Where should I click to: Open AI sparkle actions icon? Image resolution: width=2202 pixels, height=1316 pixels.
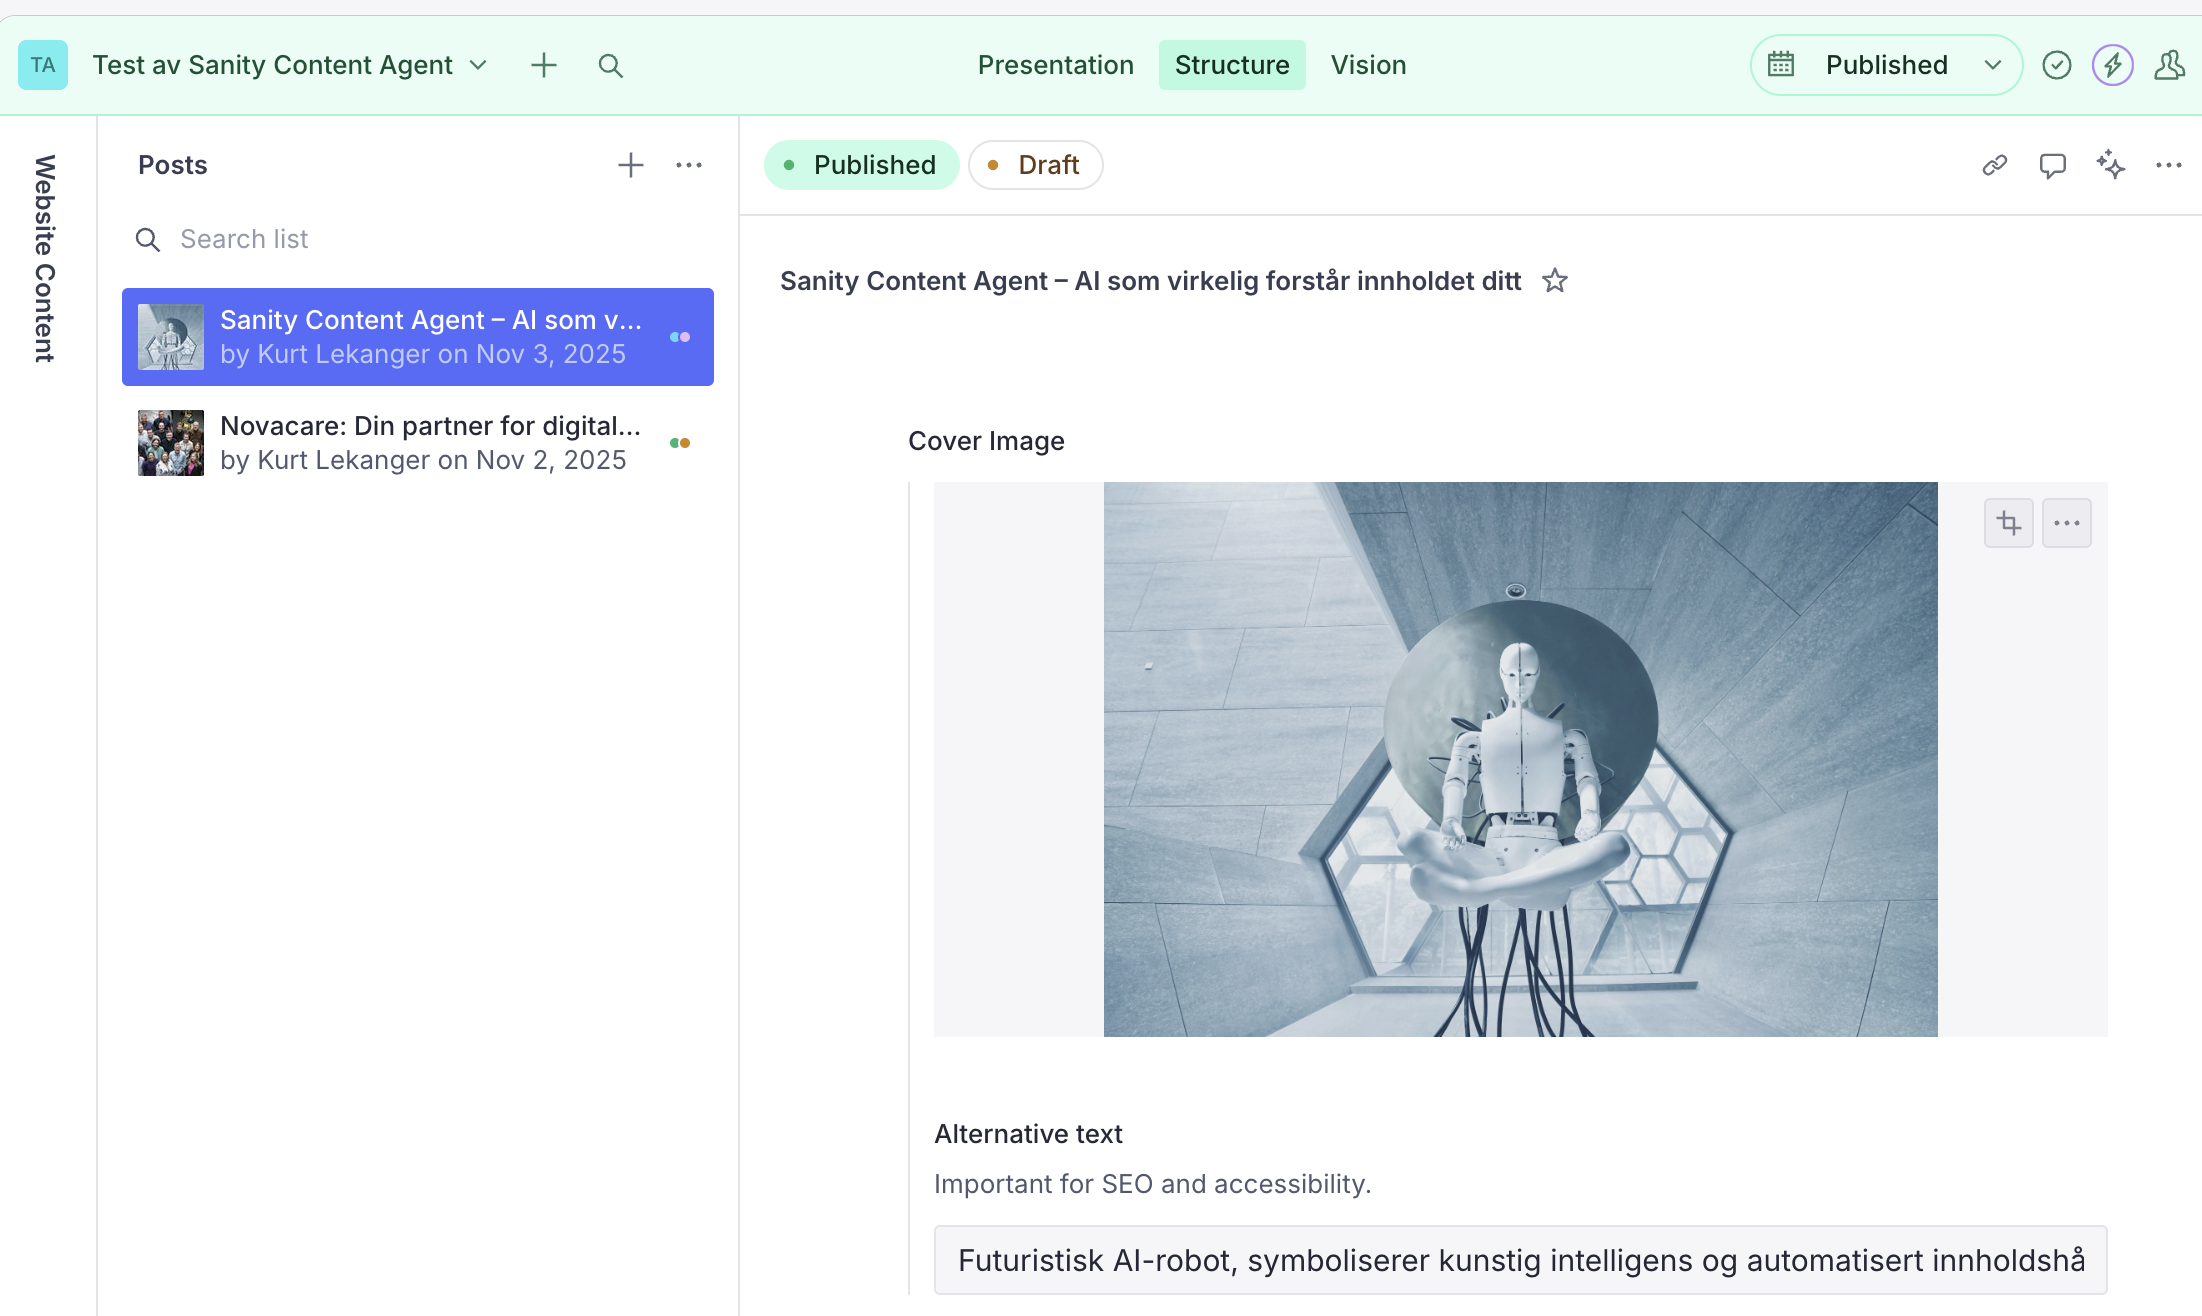click(x=2110, y=165)
